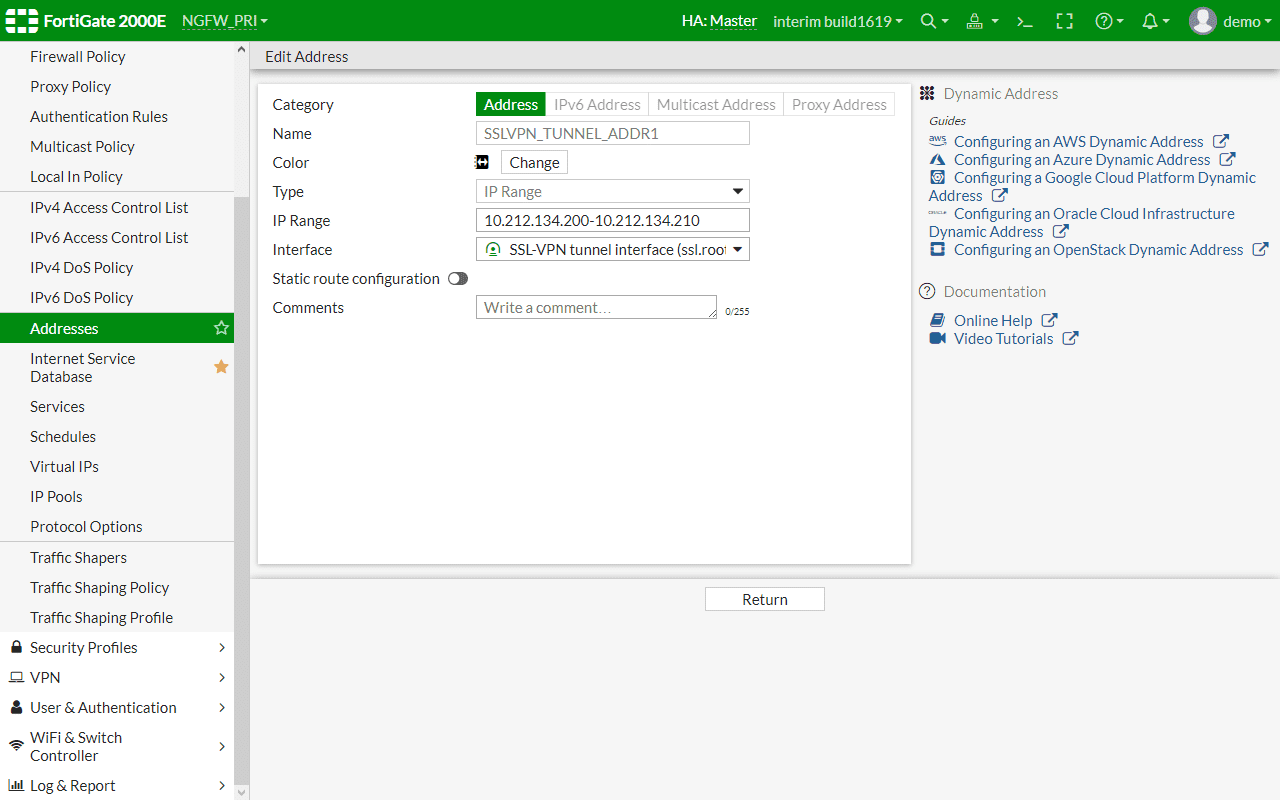1280x800 pixels.
Task: Expand User & Authentication menu
Action: 221,707
